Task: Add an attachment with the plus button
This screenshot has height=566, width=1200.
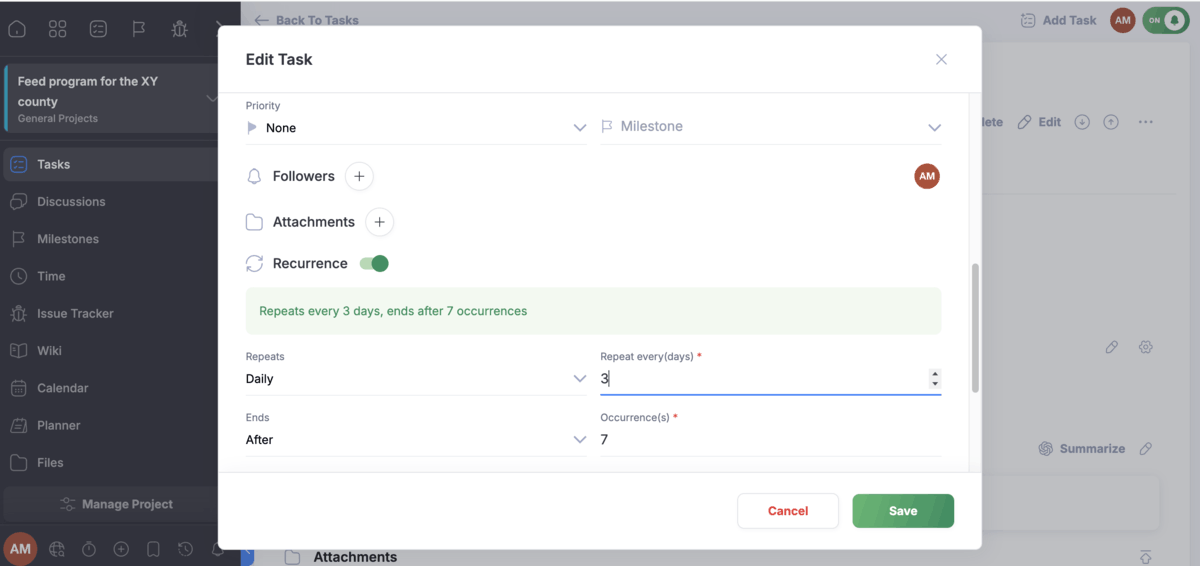Action: [x=379, y=222]
